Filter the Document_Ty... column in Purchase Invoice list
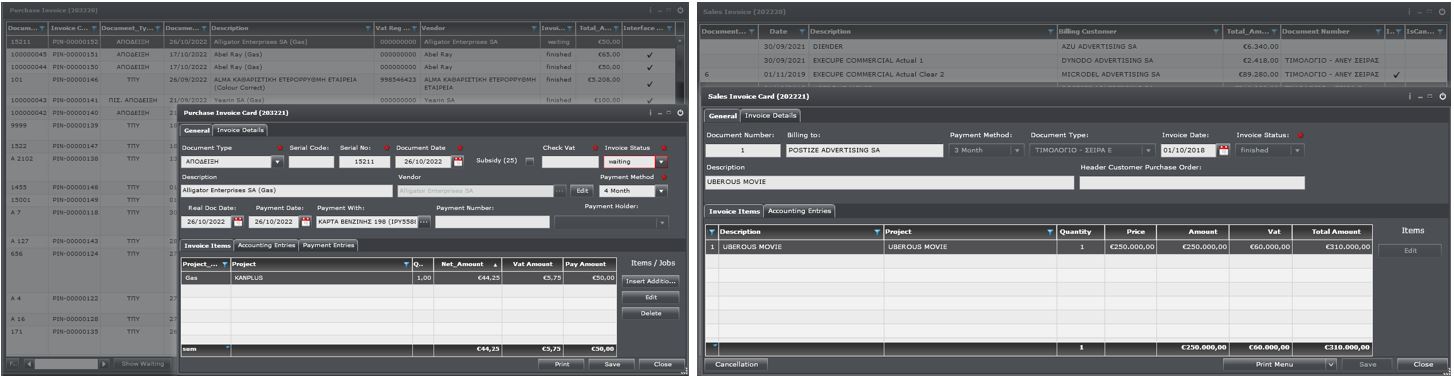Viewport: 1454px width, 378px height. tap(158, 29)
